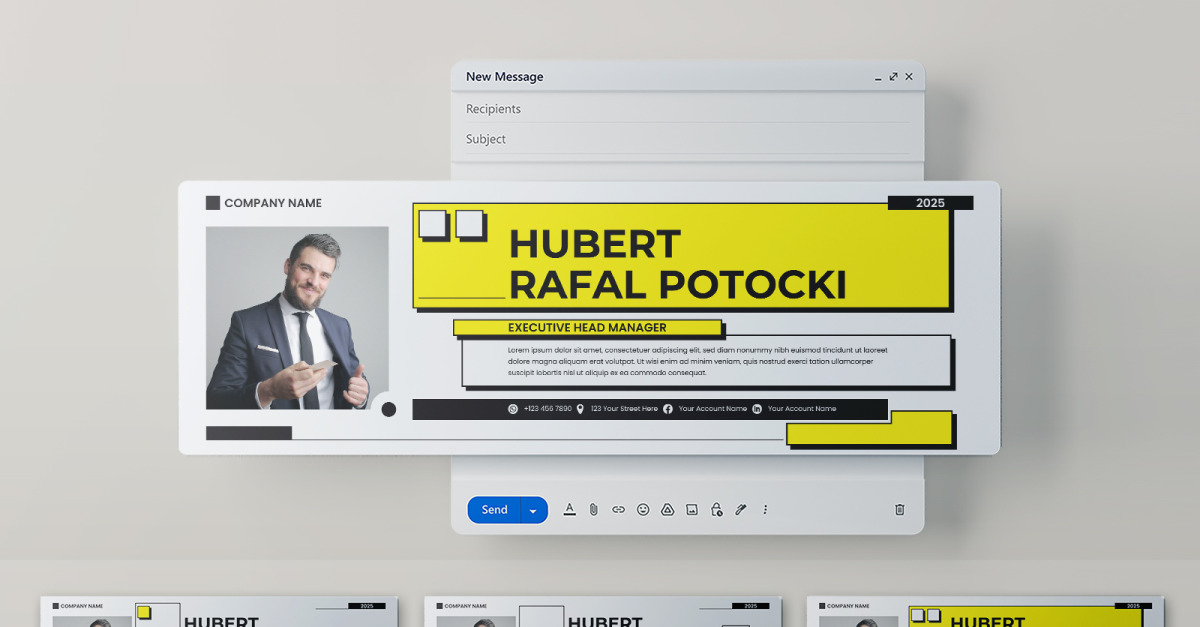
Task: Open the send options dropdown arrow
Action: point(533,511)
